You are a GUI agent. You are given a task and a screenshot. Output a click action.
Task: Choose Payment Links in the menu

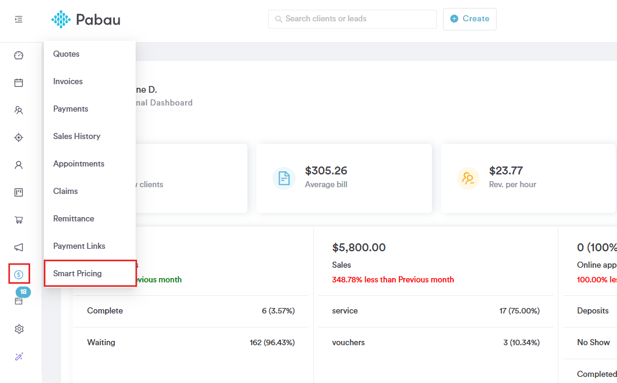click(79, 246)
